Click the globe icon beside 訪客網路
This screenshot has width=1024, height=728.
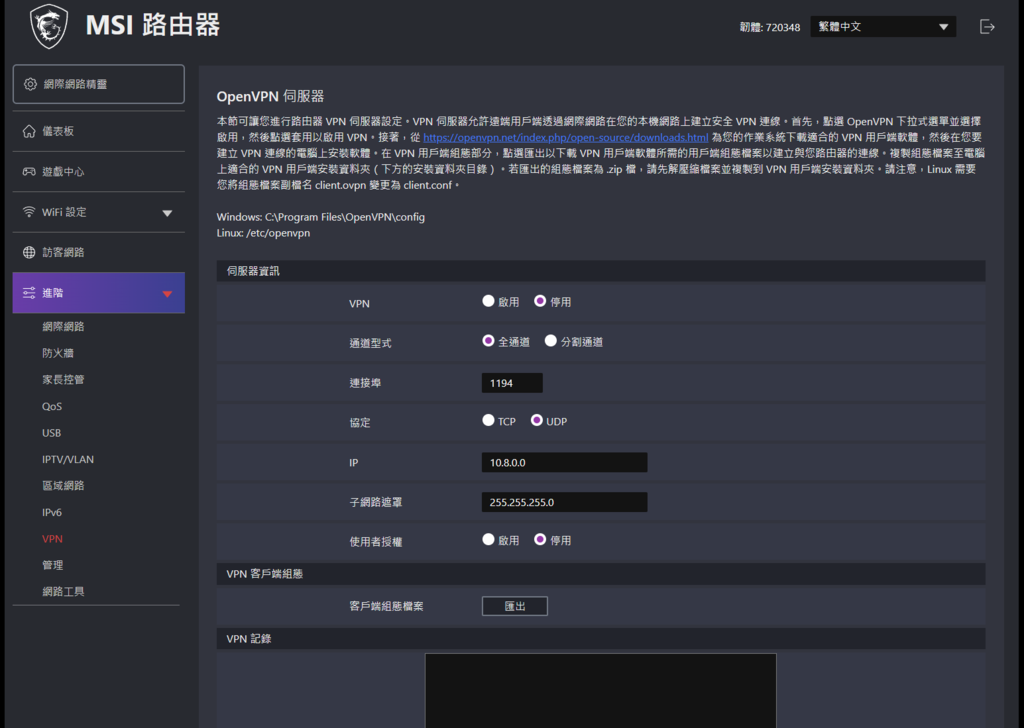coord(29,252)
